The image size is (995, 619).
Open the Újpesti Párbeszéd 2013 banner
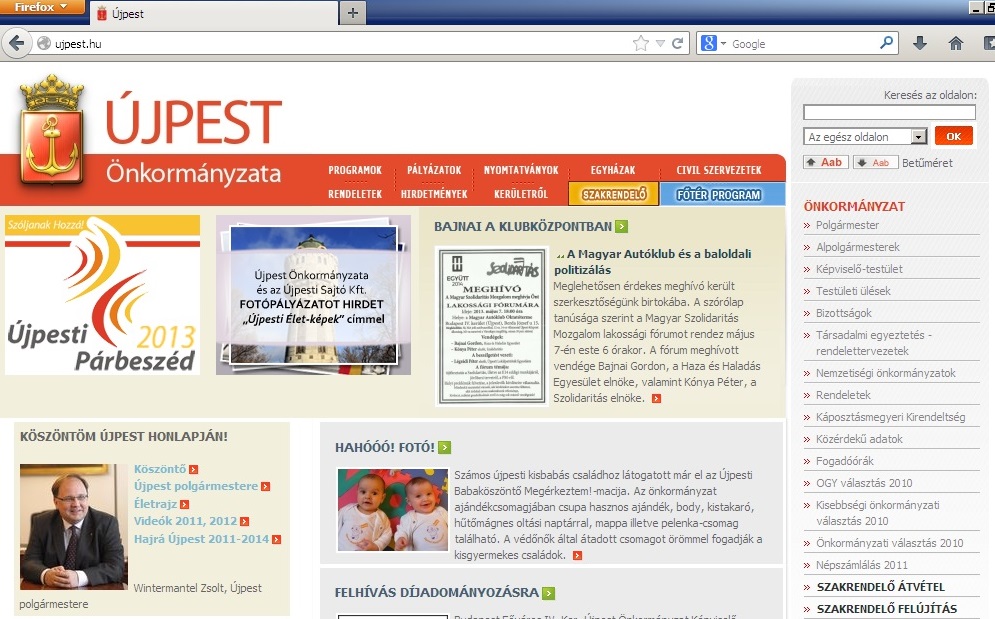pos(102,295)
